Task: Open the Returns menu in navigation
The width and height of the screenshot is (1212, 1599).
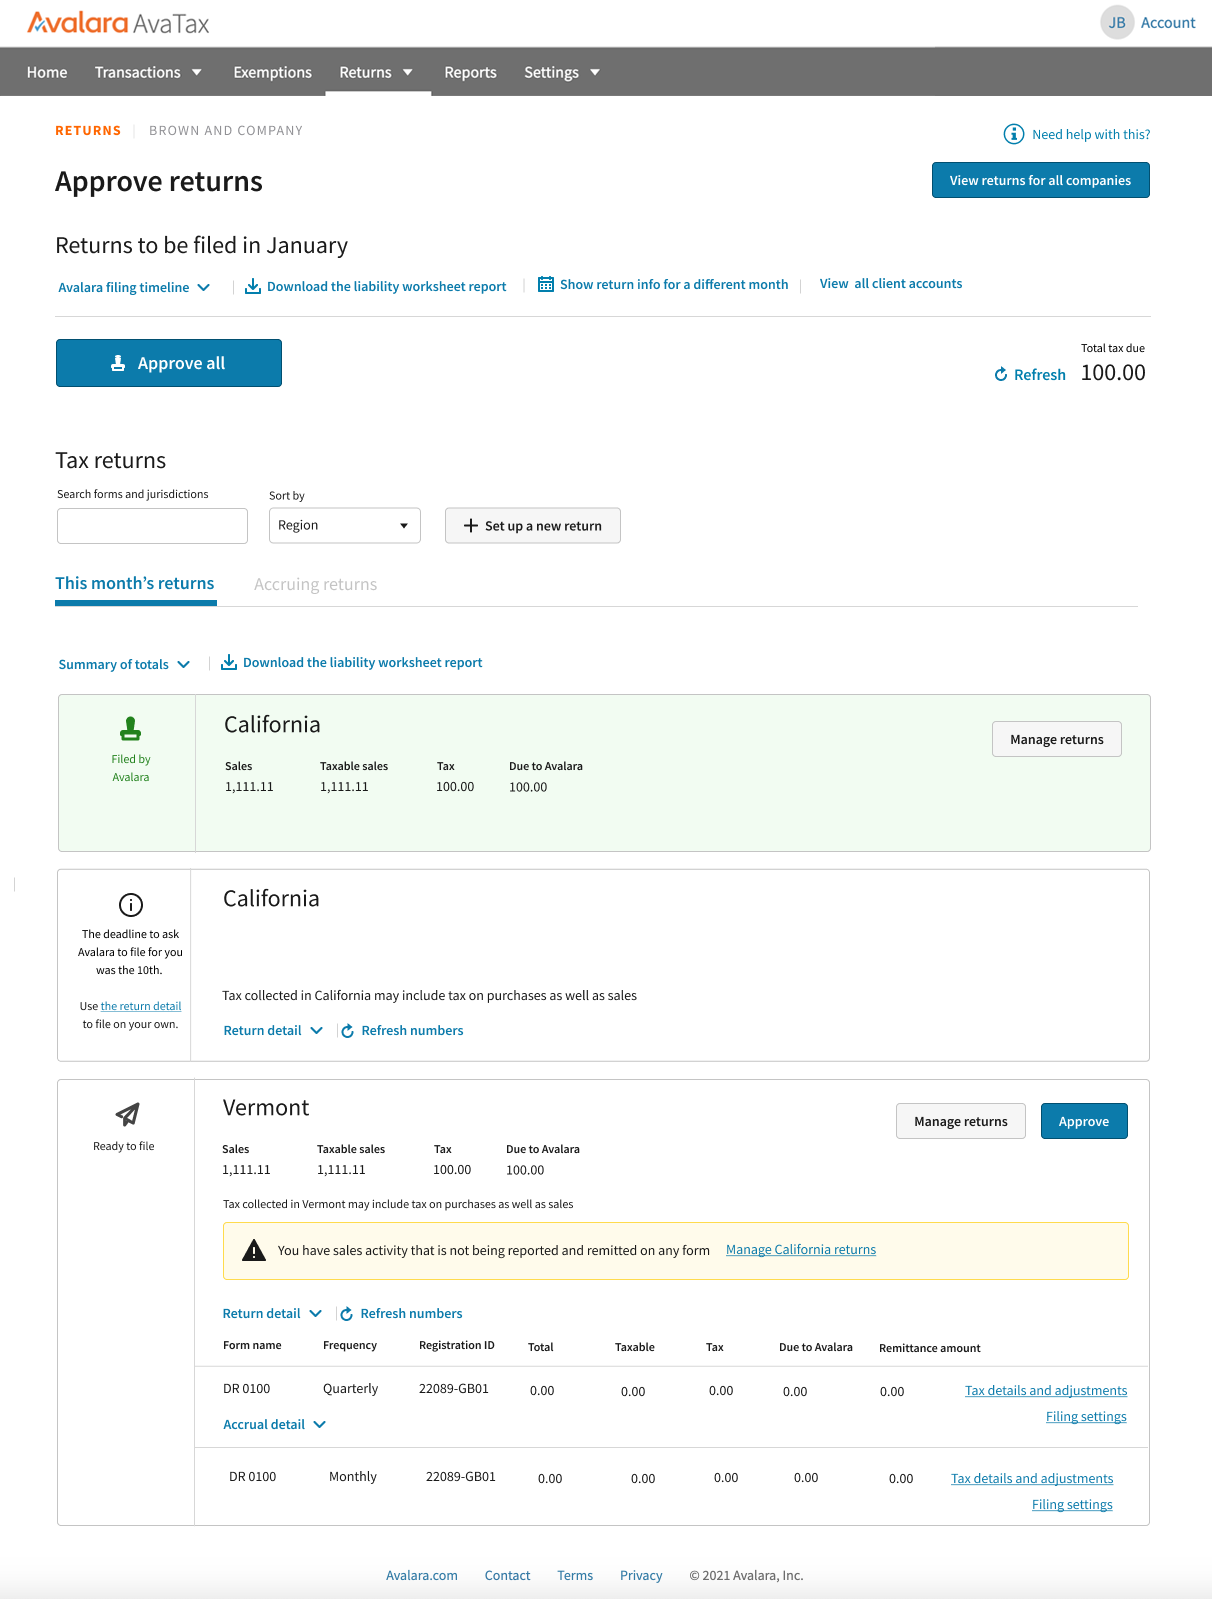Action: click(x=377, y=72)
